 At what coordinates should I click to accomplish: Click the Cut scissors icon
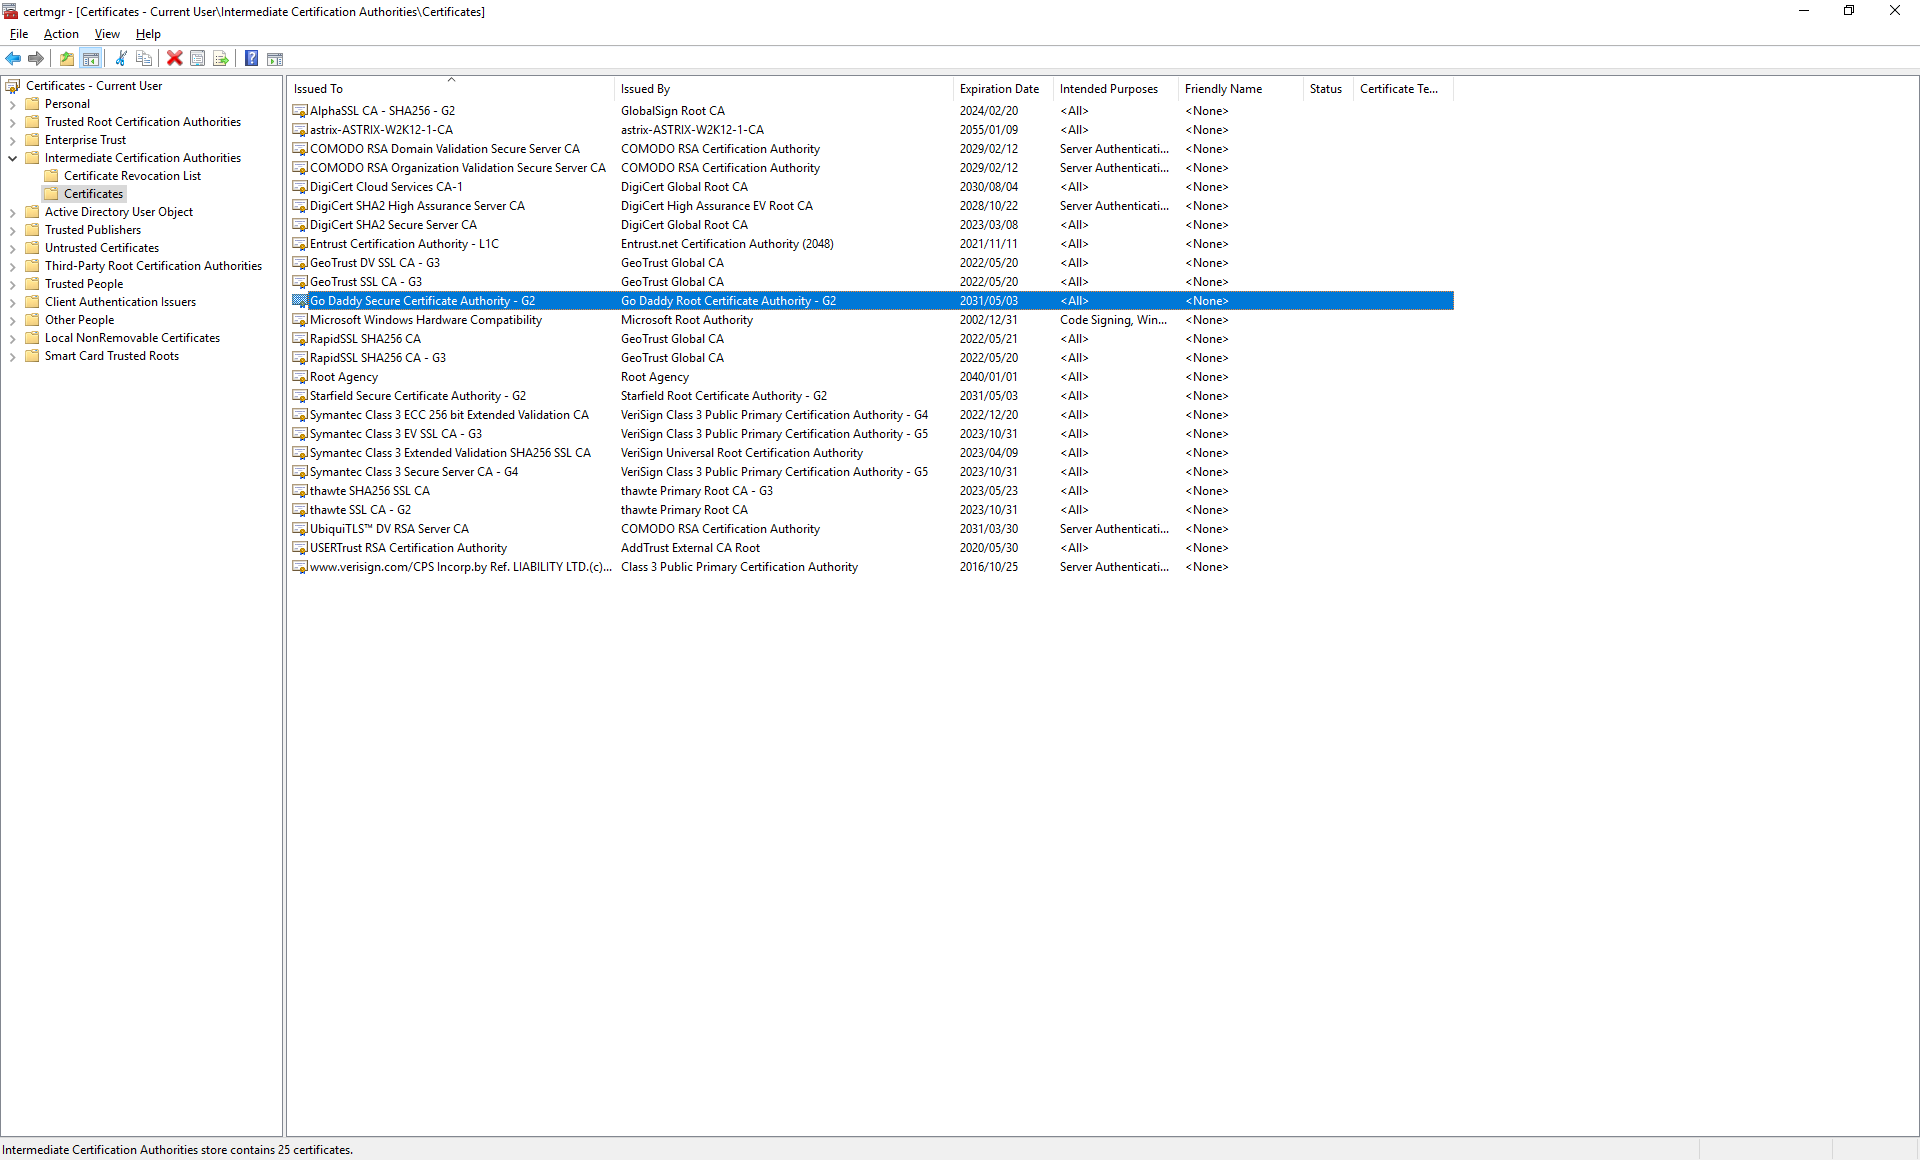tap(121, 58)
